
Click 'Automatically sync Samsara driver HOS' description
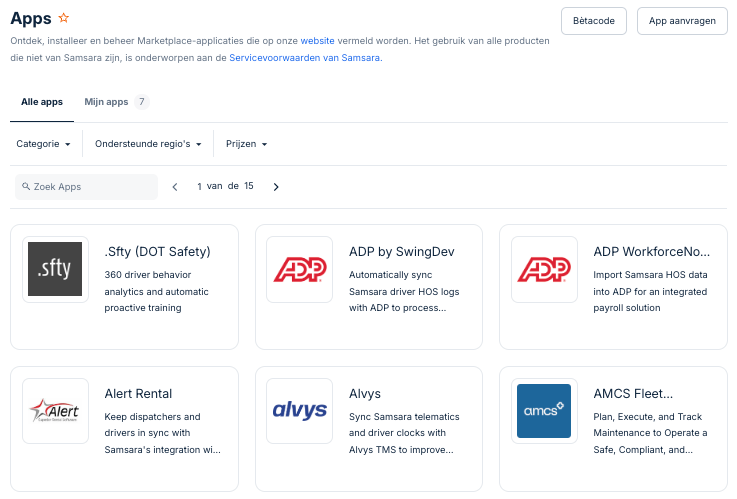tap(404, 291)
